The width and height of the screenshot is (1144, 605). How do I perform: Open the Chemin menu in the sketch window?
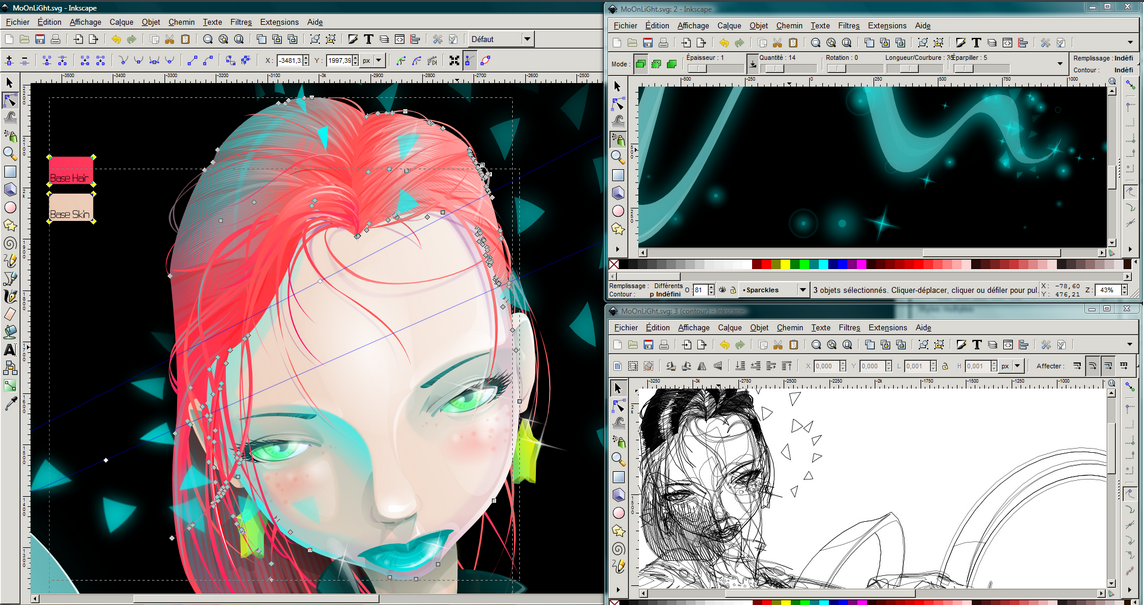click(x=789, y=328)
